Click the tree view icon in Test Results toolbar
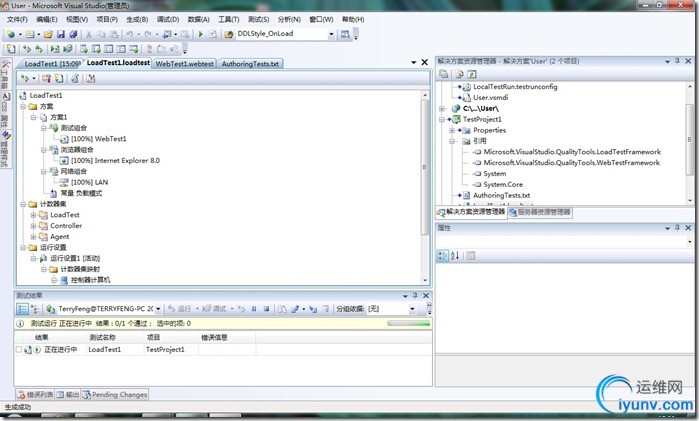 coord(34,309)
